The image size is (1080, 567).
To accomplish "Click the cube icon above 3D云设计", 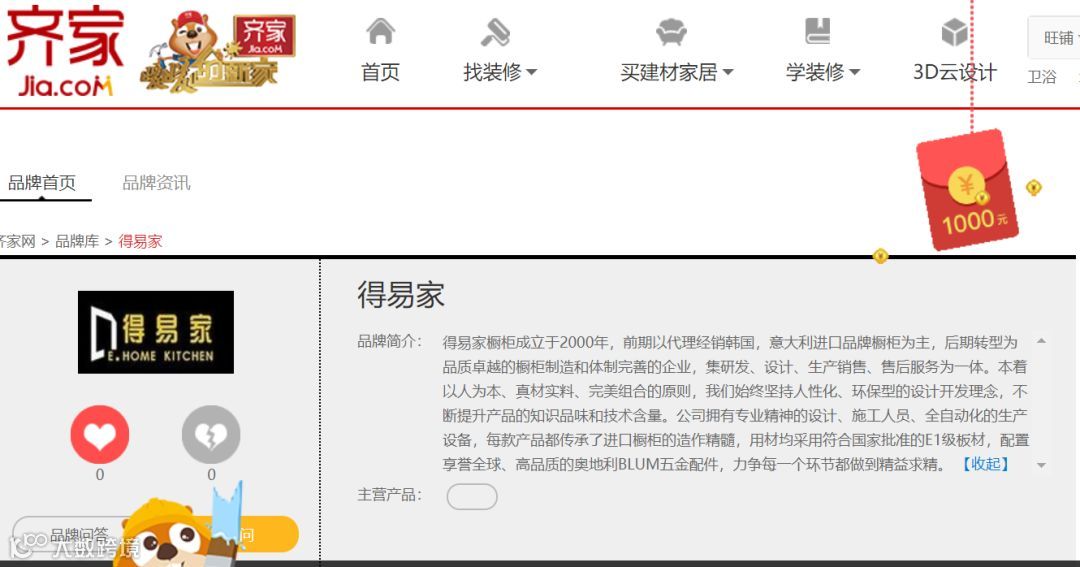I will coord(955,32).
